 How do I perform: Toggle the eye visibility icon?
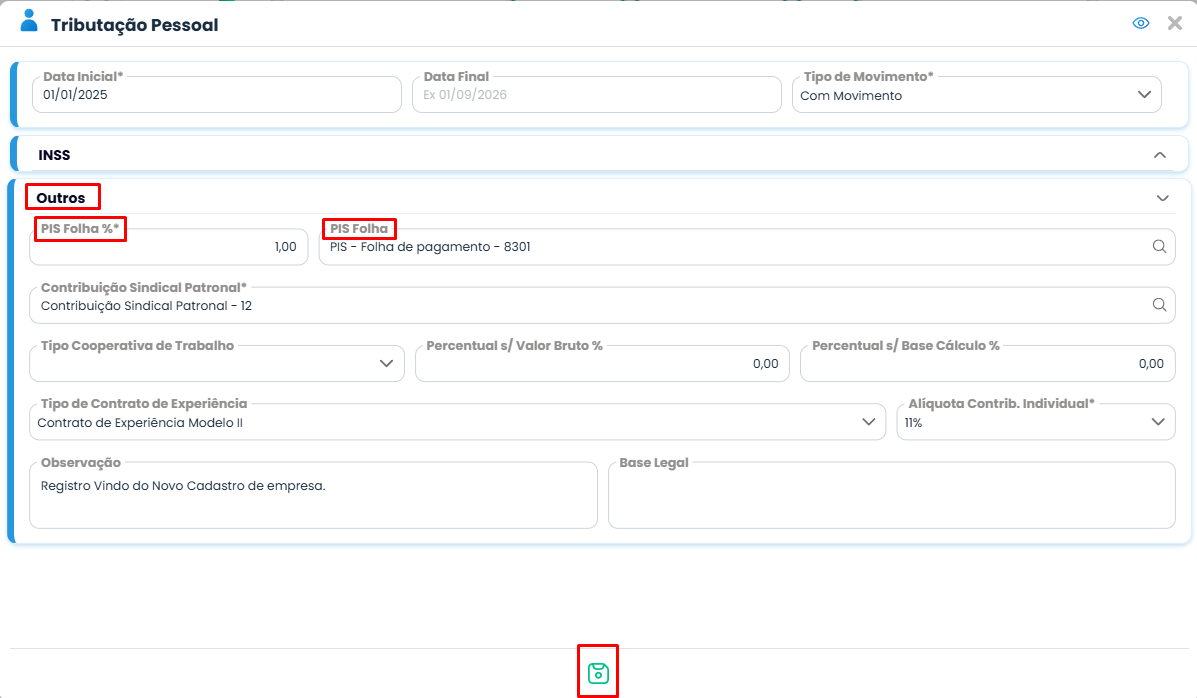(1141, 23)
